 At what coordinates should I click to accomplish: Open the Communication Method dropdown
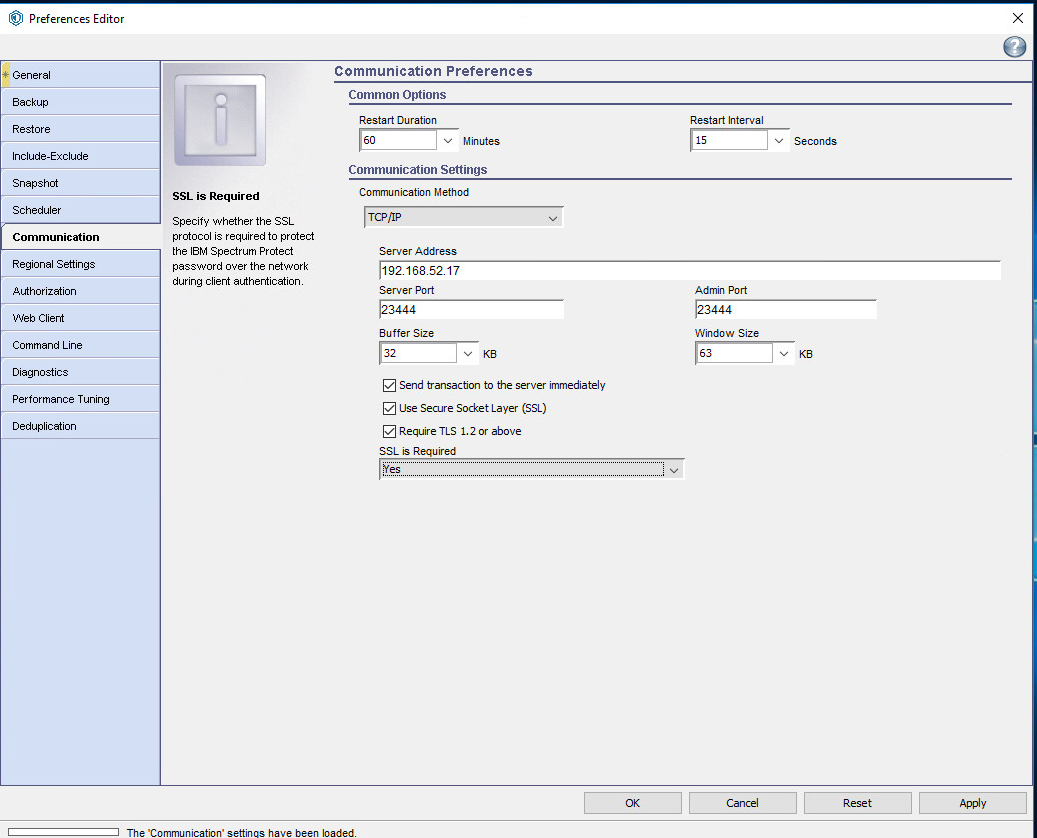coord(464,217)
